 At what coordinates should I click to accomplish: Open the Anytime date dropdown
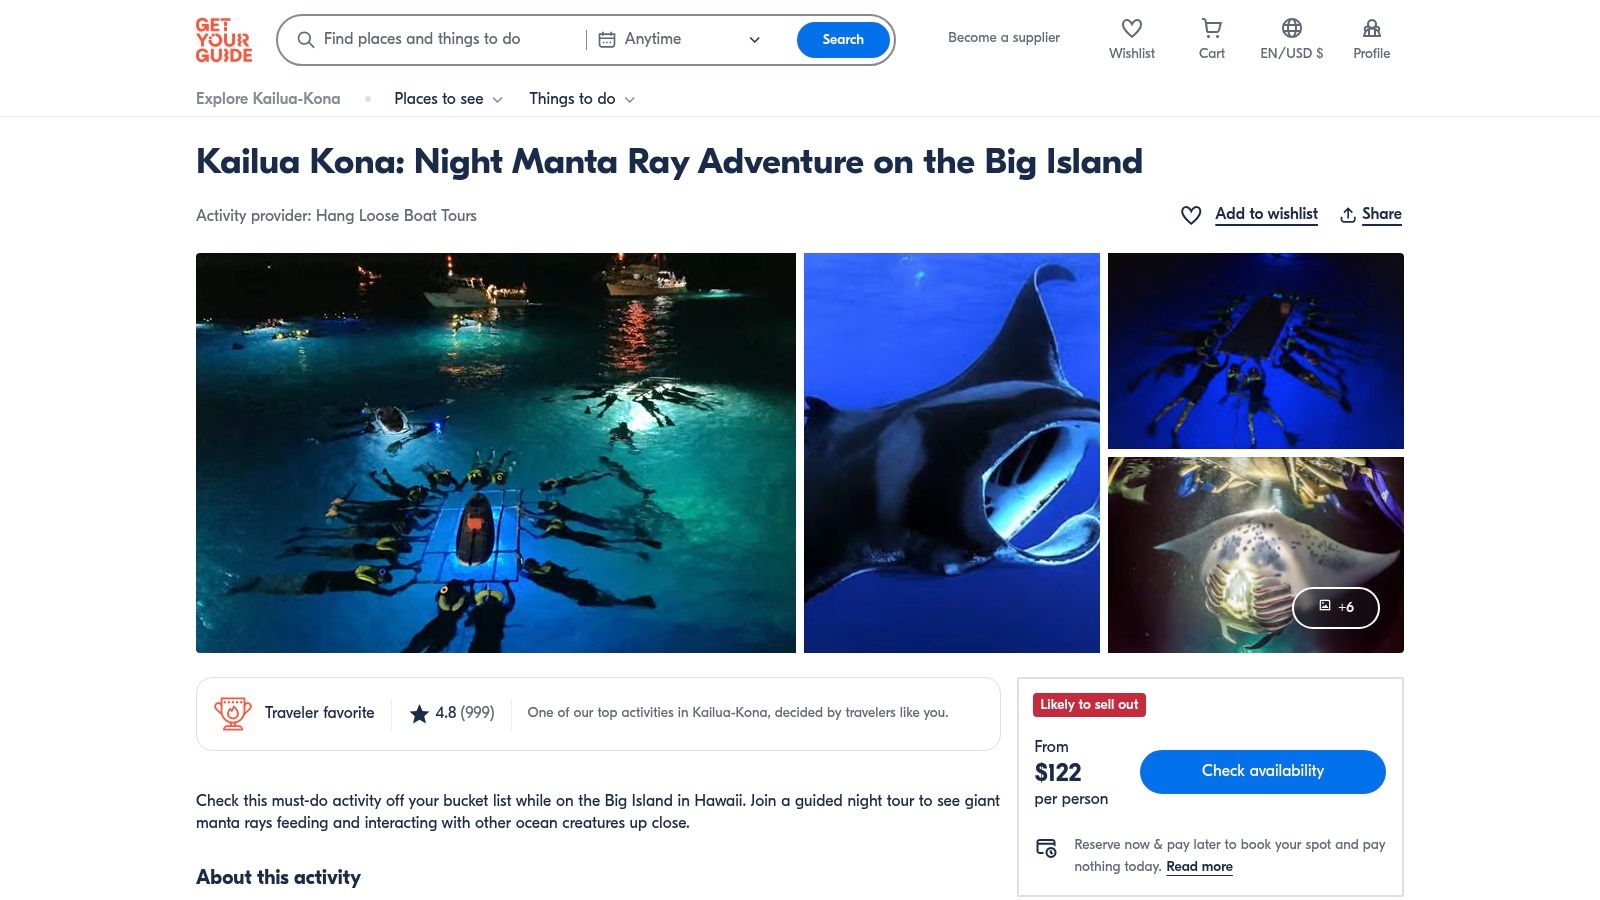click(680, 40)
